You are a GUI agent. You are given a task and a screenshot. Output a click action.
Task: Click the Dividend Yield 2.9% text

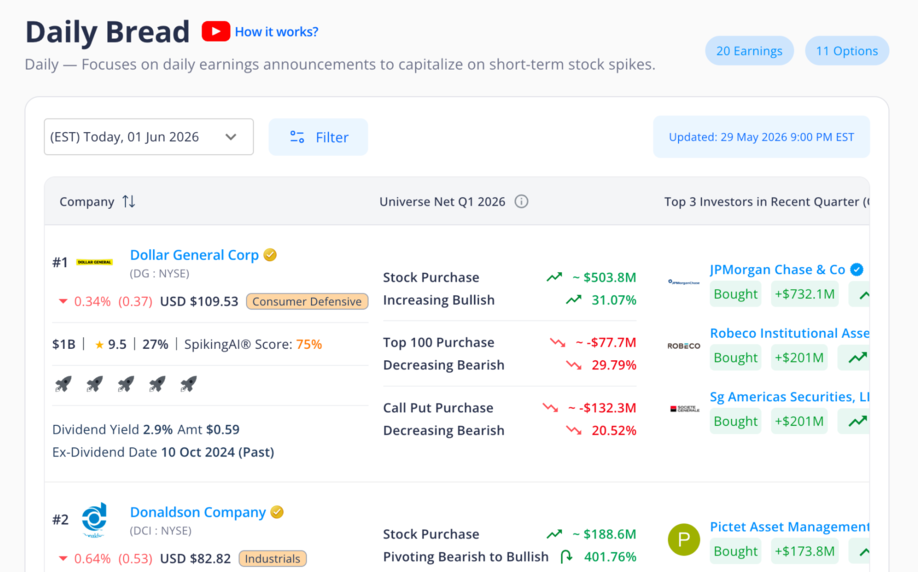click(112, 429)
